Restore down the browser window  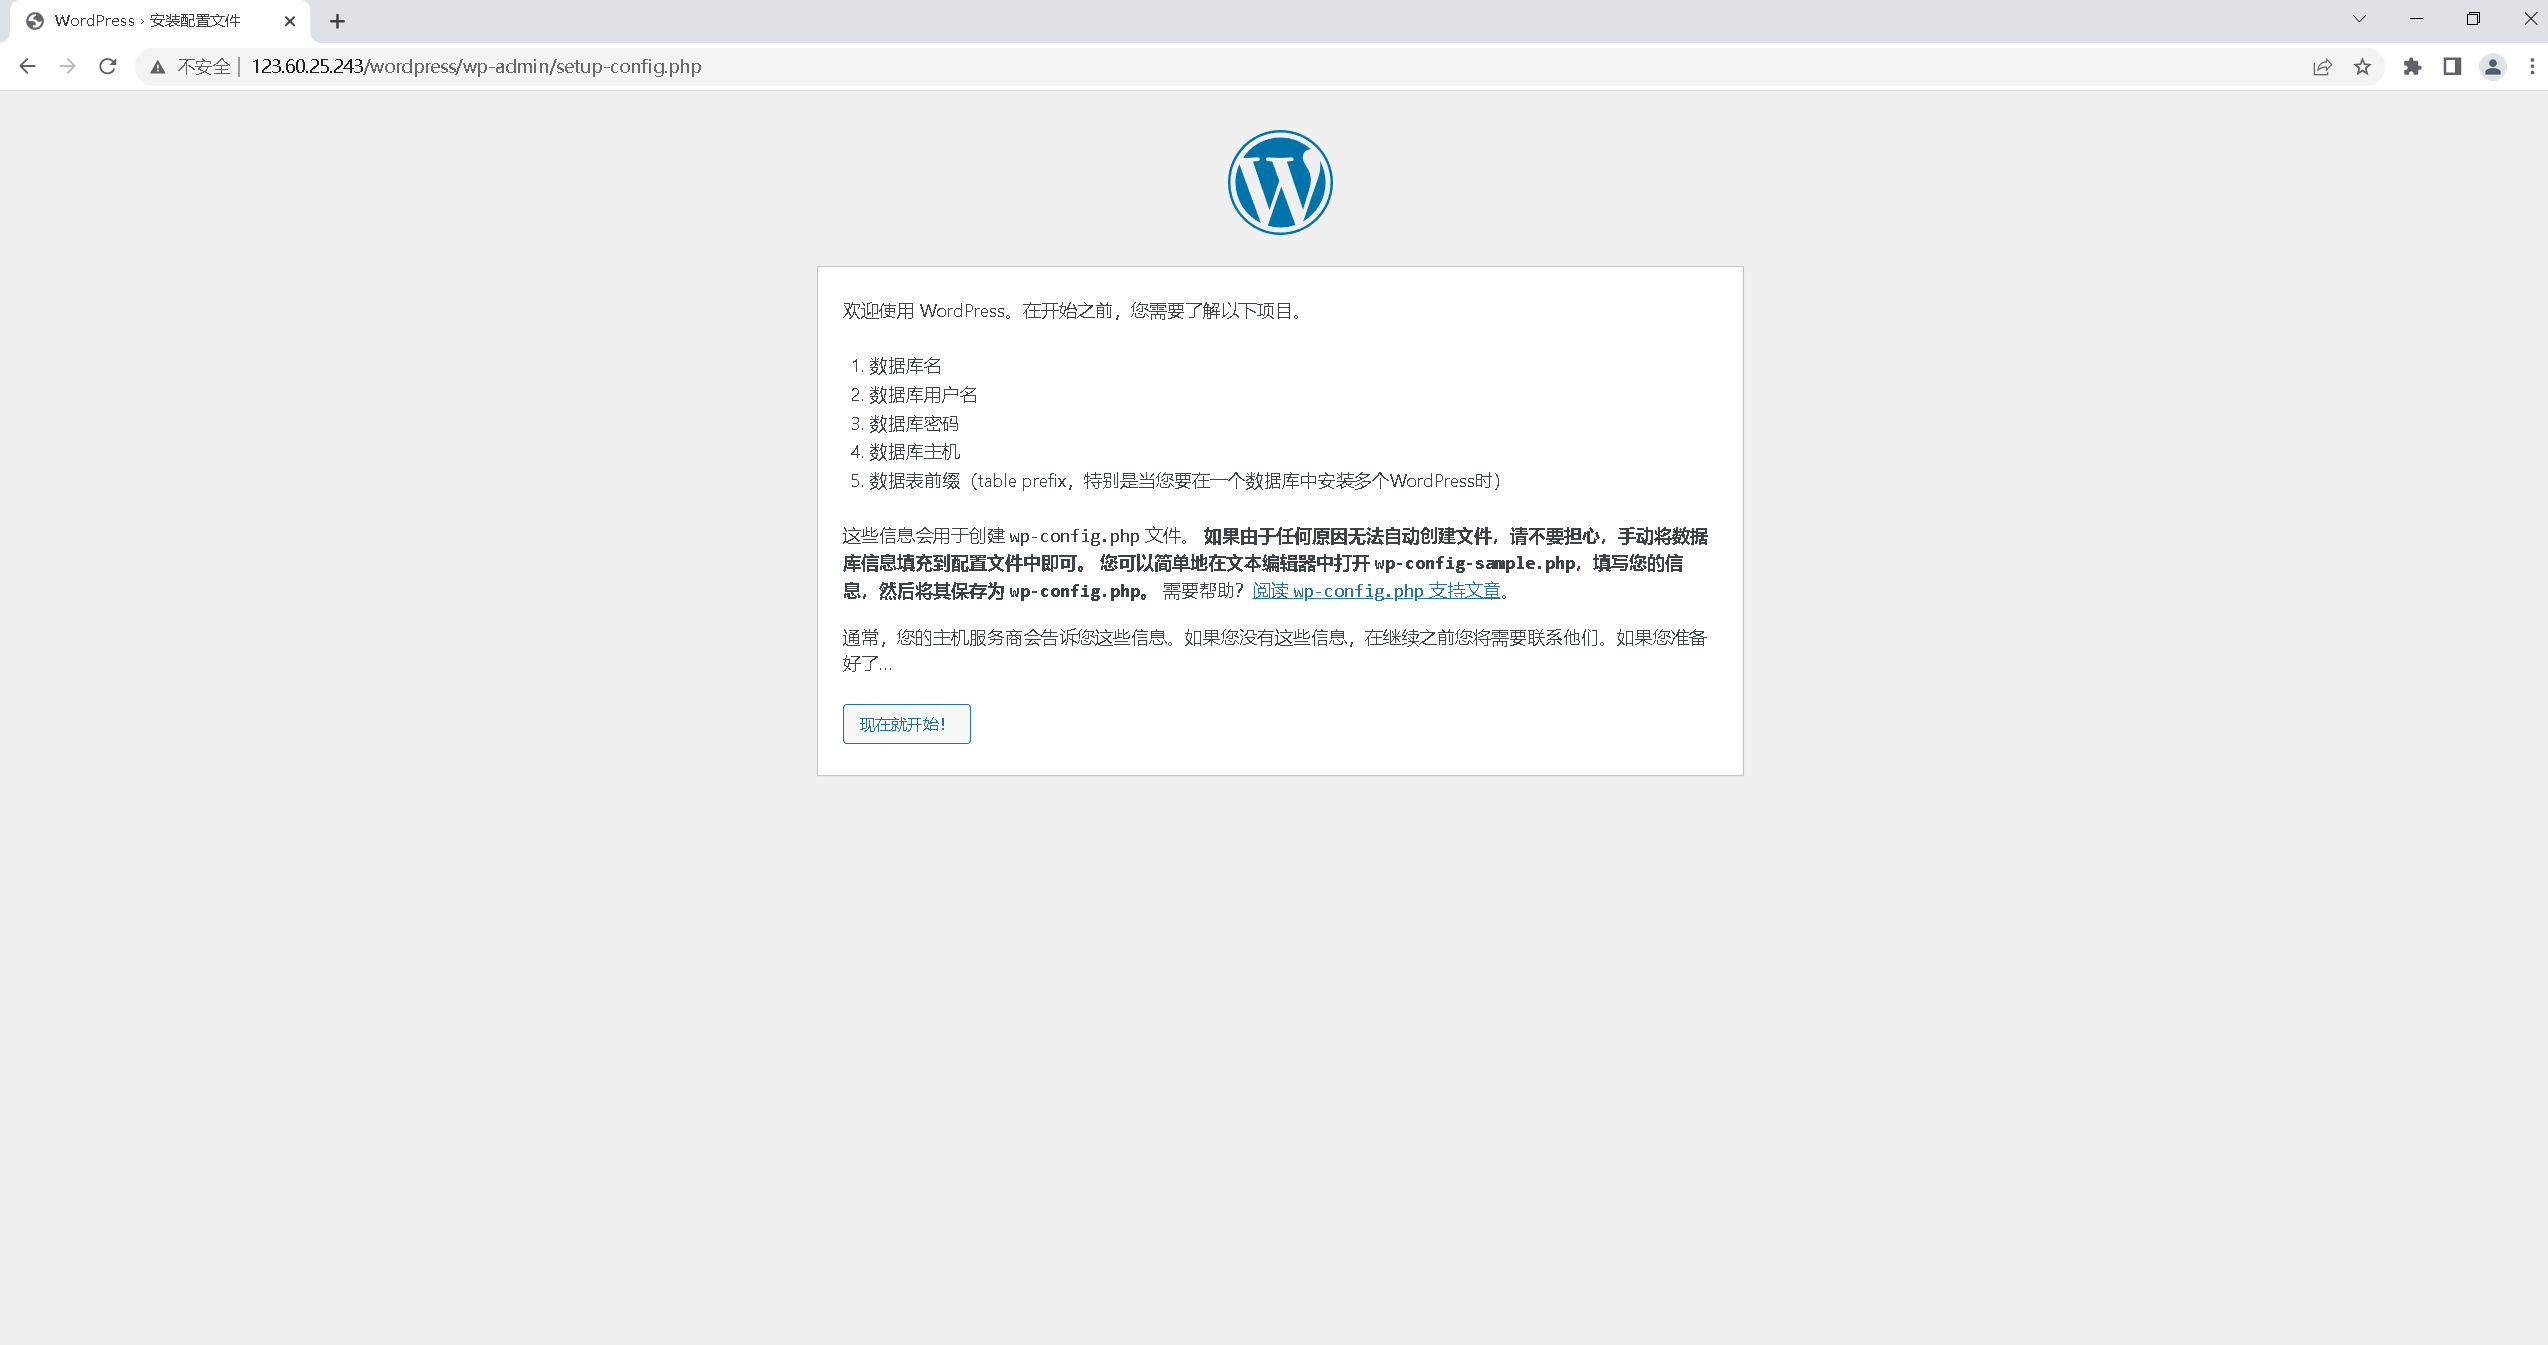click(2473, 19)
